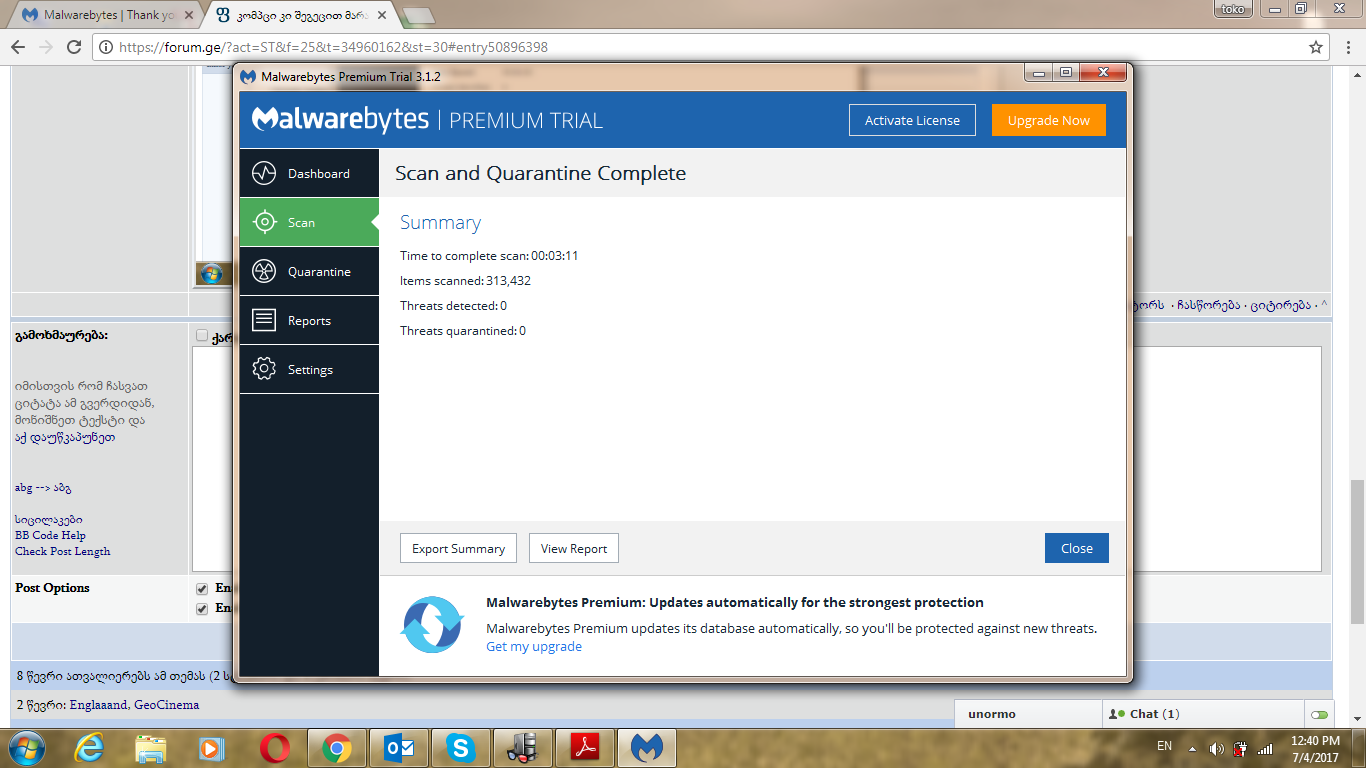The height and width of the screenshot is (768, 1366).
Task: Go to Reports in Malwarebytes sidebar
Action: coord(309,320)
